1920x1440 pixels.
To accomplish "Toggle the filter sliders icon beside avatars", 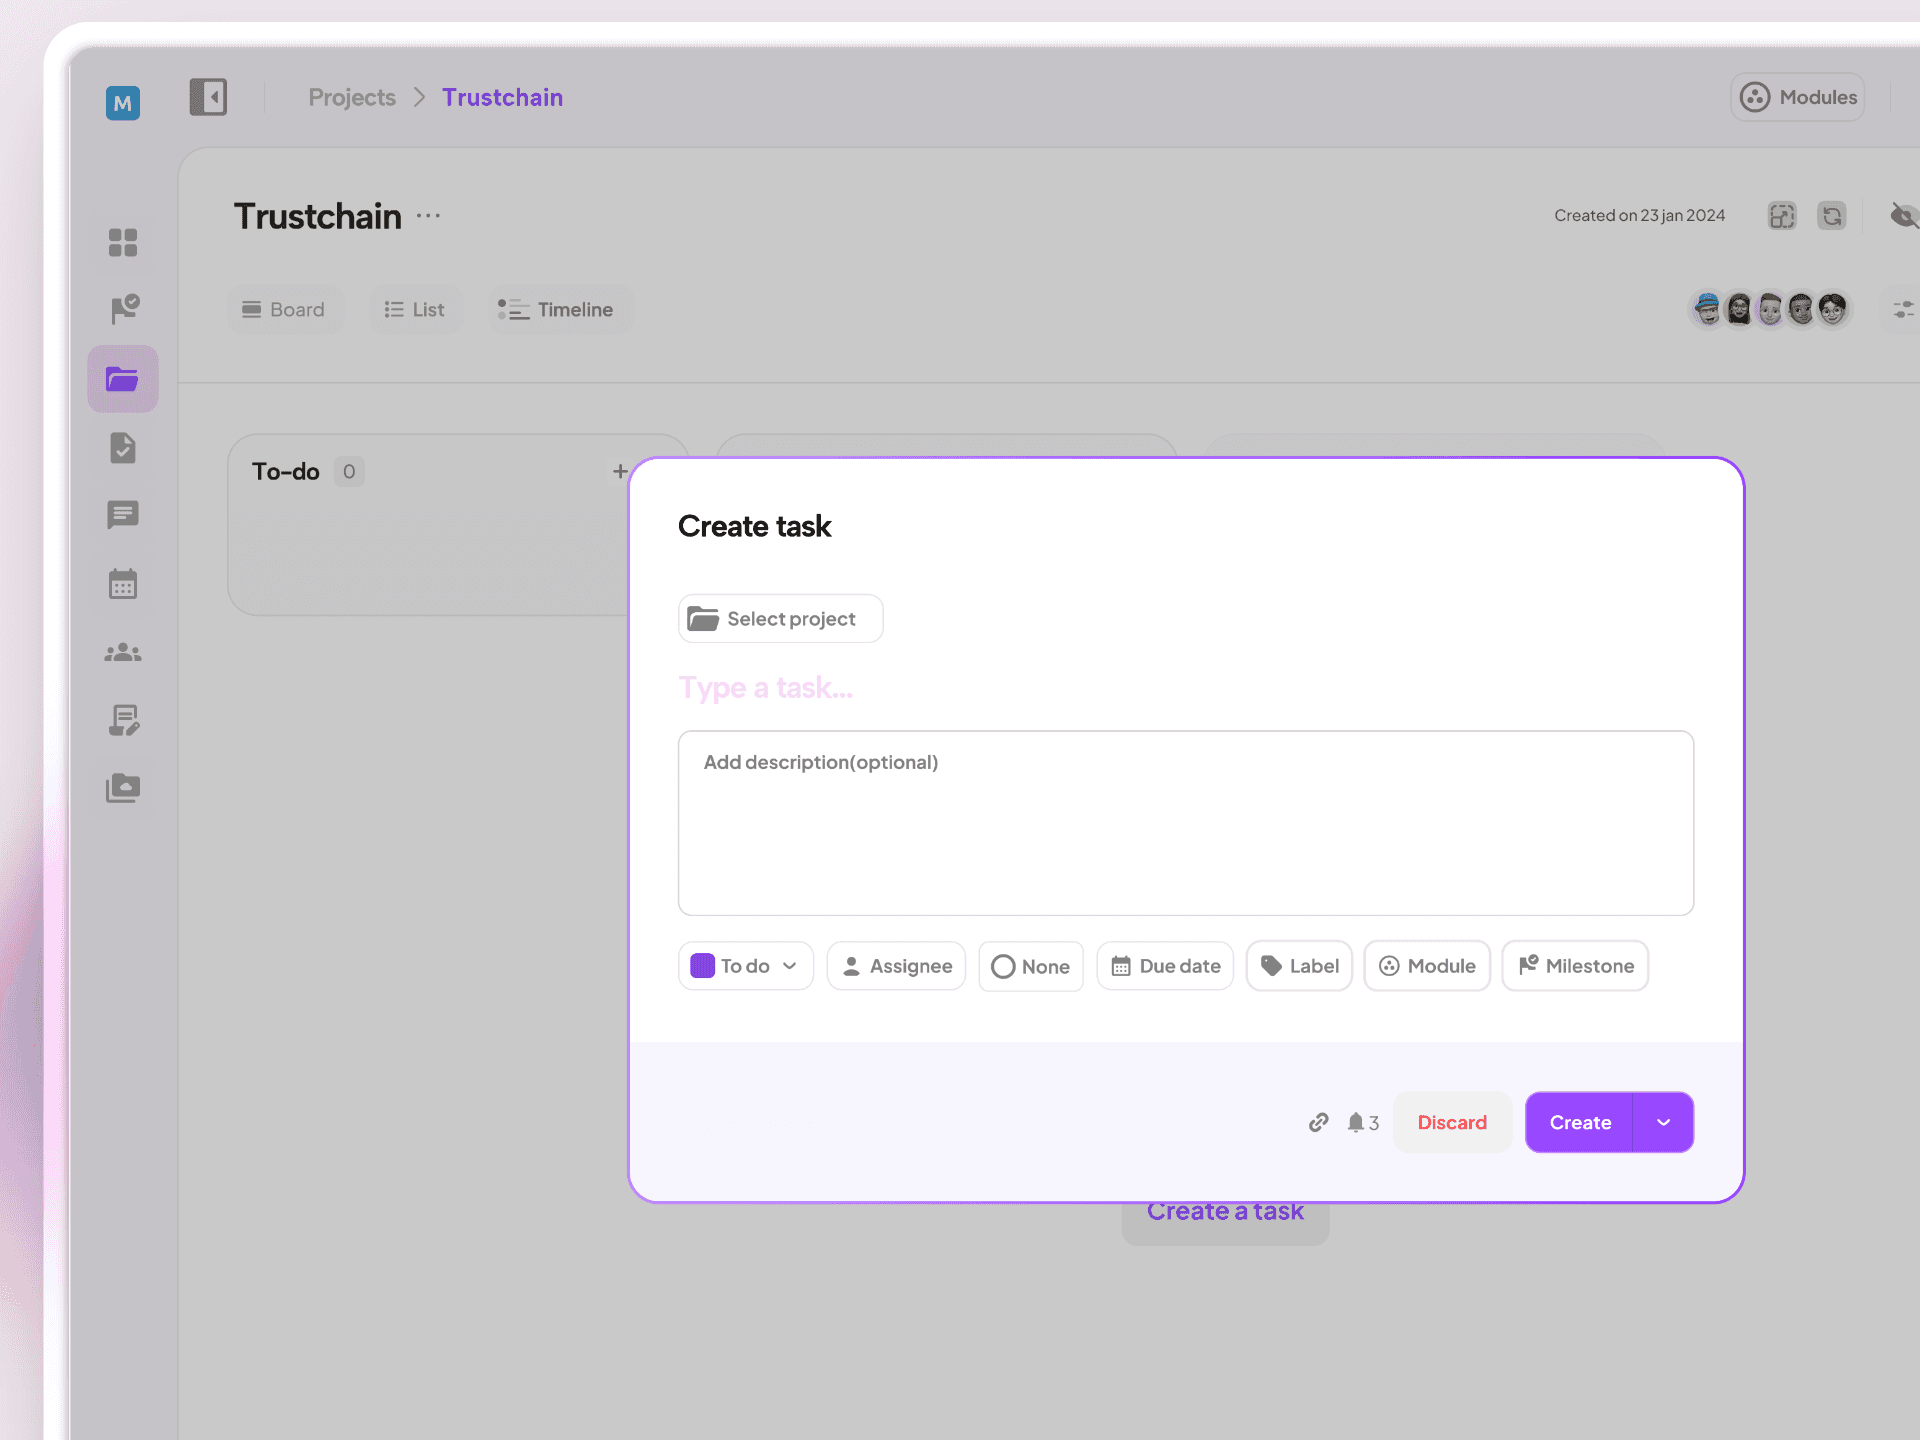I will 1903,309.
